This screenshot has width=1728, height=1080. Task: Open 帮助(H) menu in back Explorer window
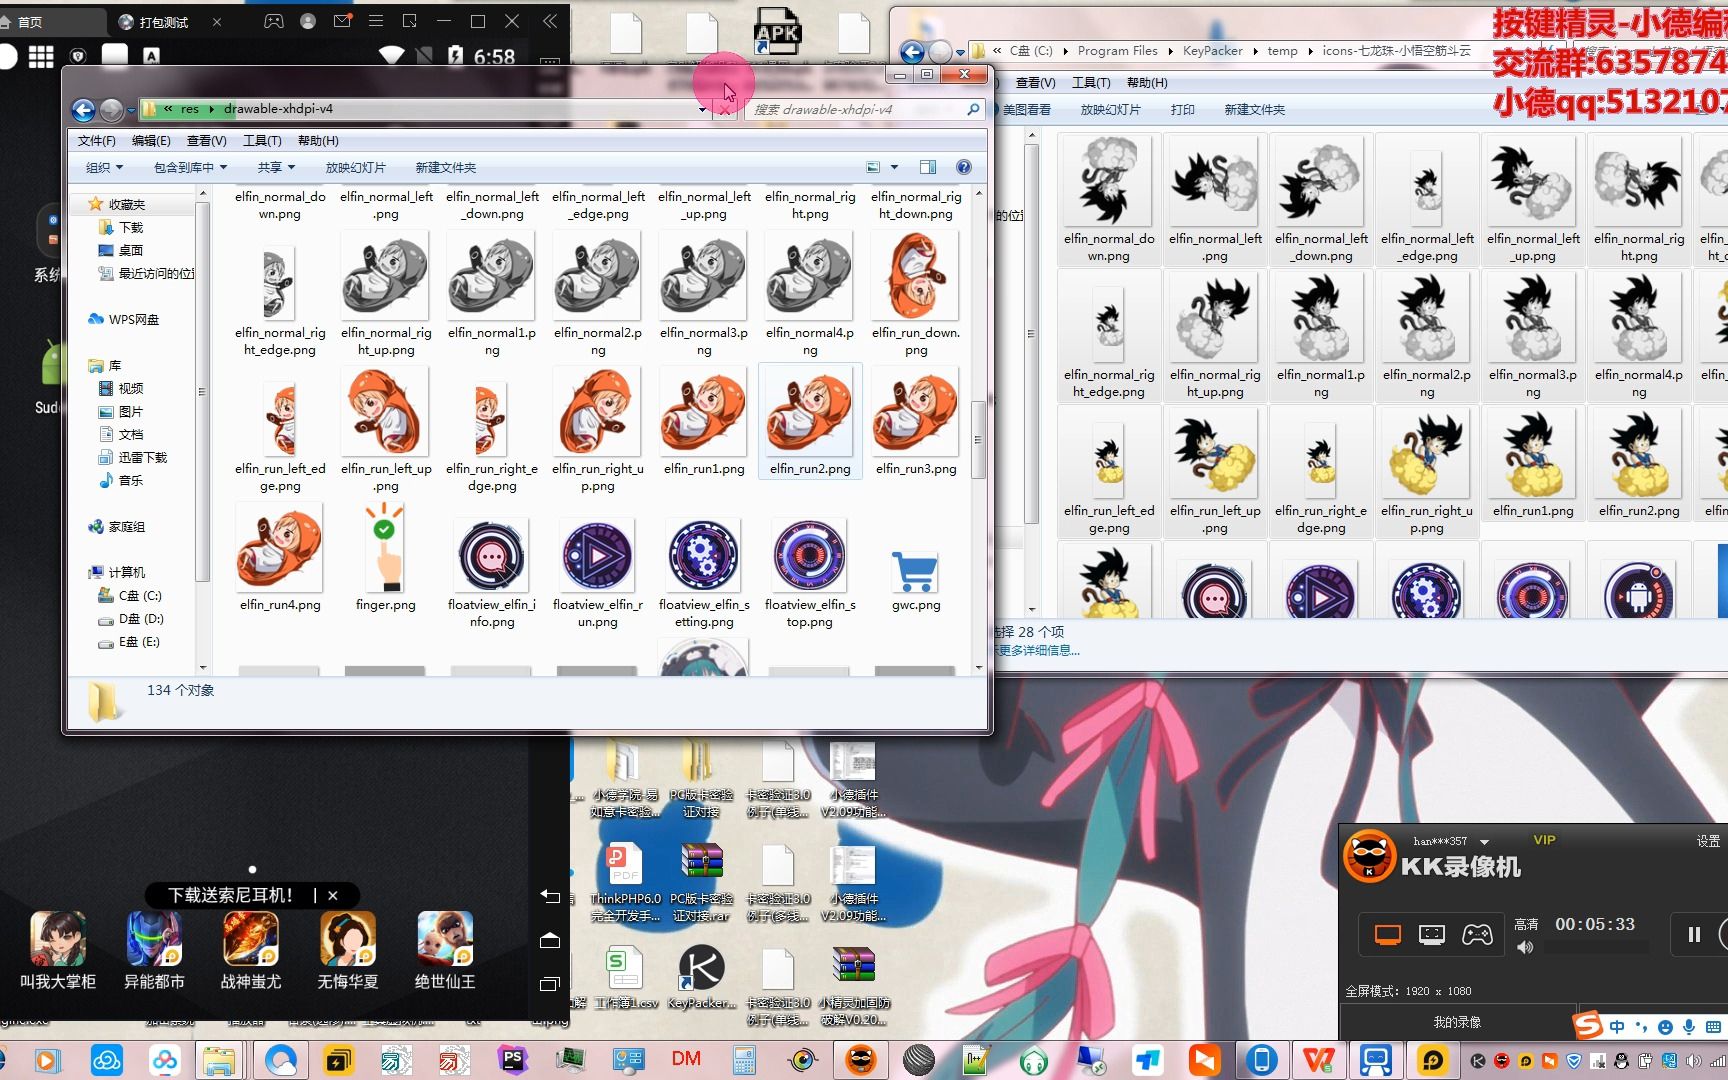(x=1147, y=82)
